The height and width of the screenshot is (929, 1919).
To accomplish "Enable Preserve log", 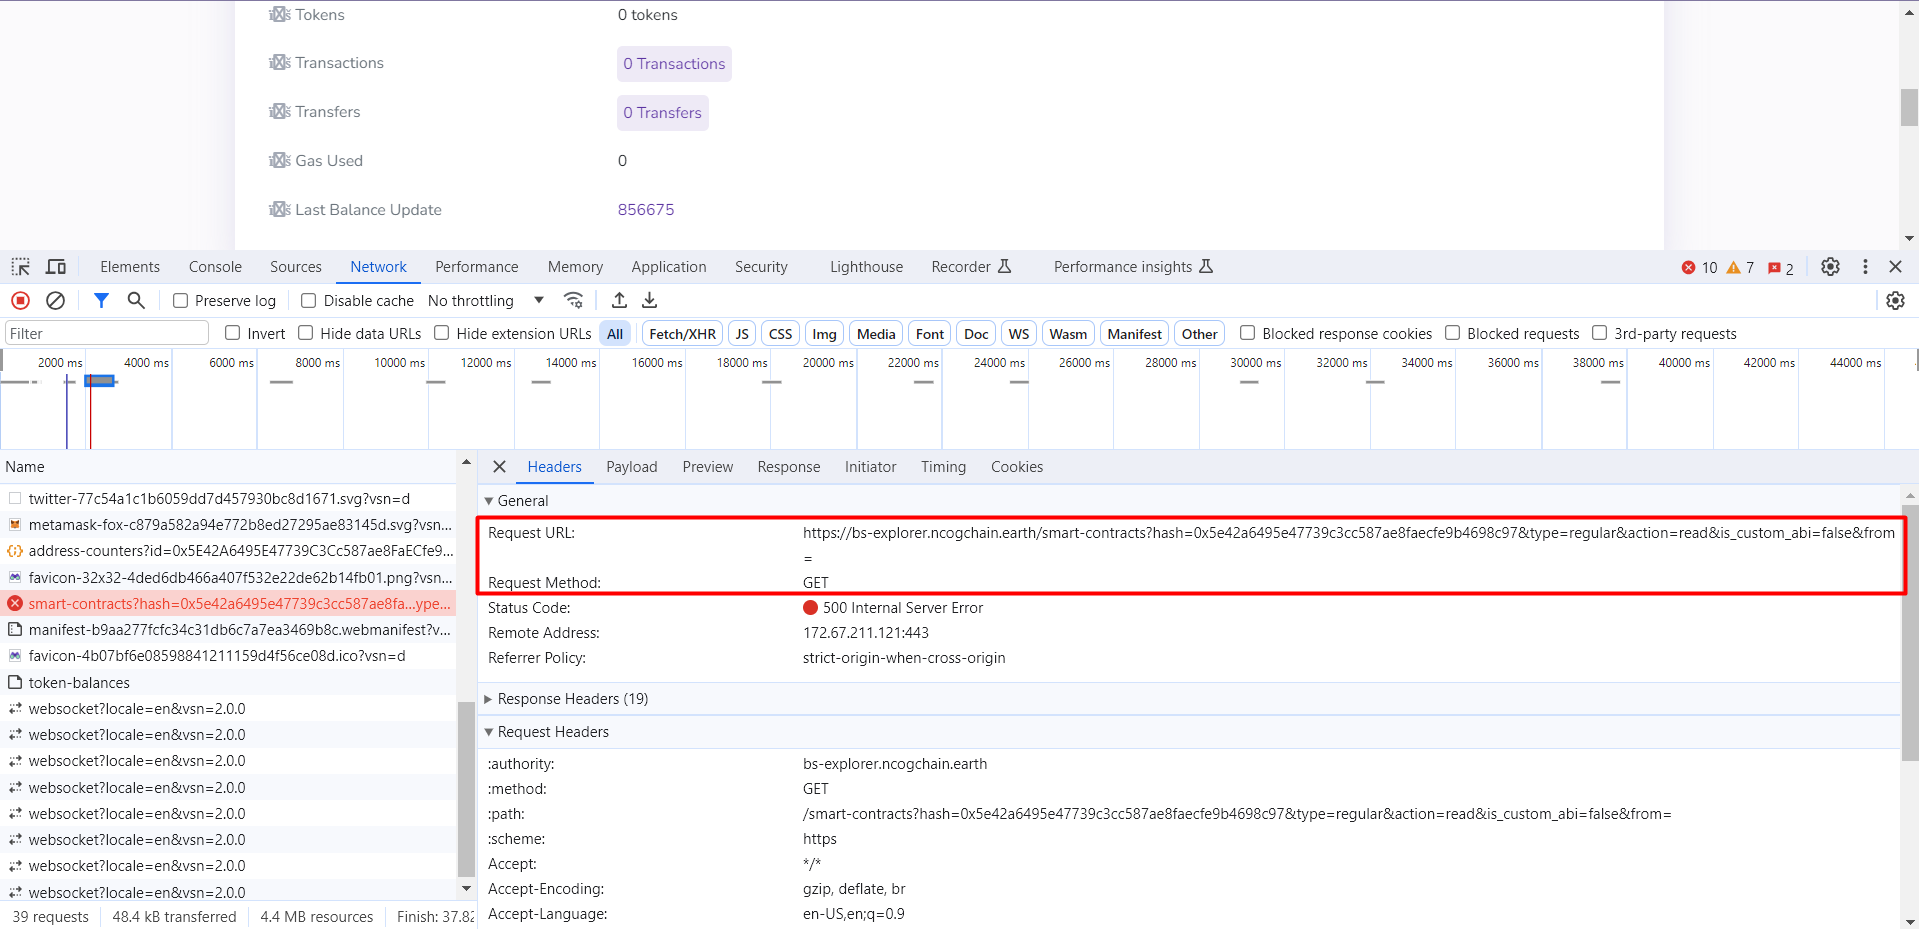I will [180, 300].
